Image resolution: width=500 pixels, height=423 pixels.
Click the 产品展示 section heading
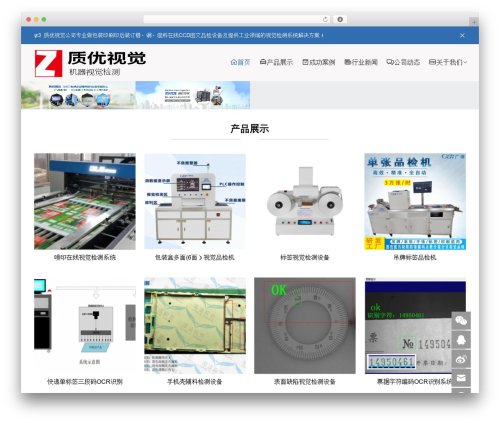coord(250,129)
